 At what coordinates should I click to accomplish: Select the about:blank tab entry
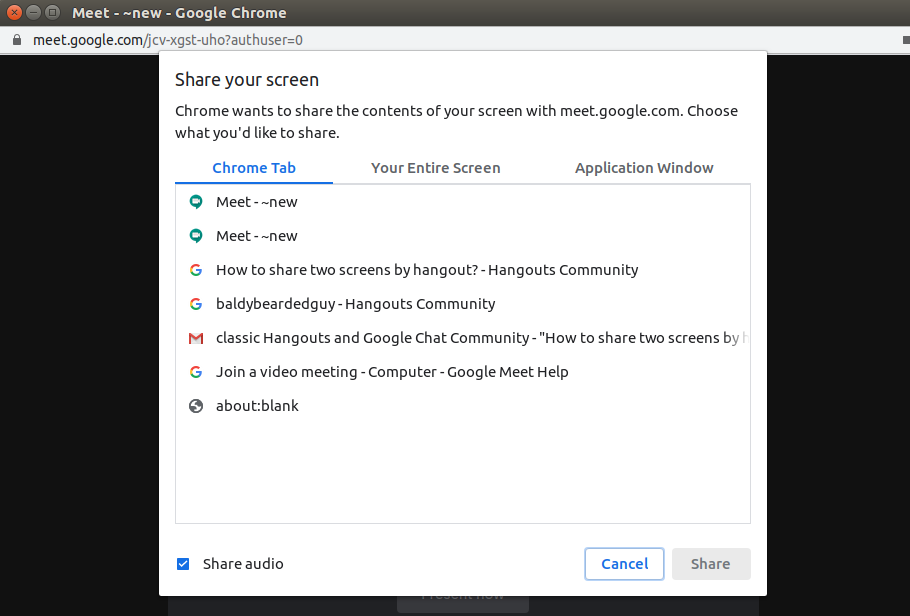[257, 406]
